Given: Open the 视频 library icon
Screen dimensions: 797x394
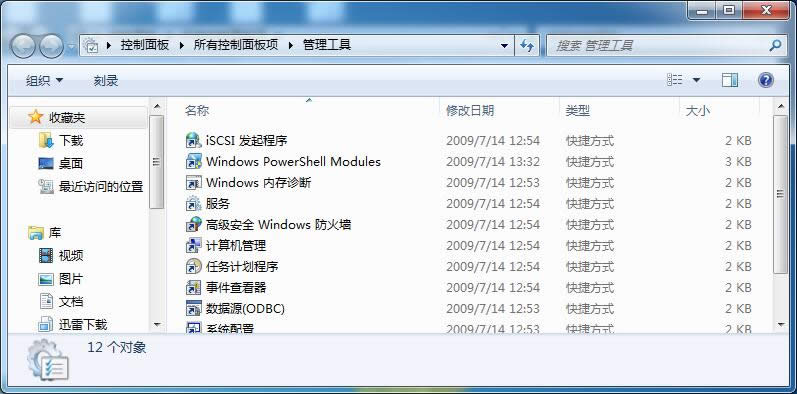Looking at the screenshot, I should [x=46, y=255].
